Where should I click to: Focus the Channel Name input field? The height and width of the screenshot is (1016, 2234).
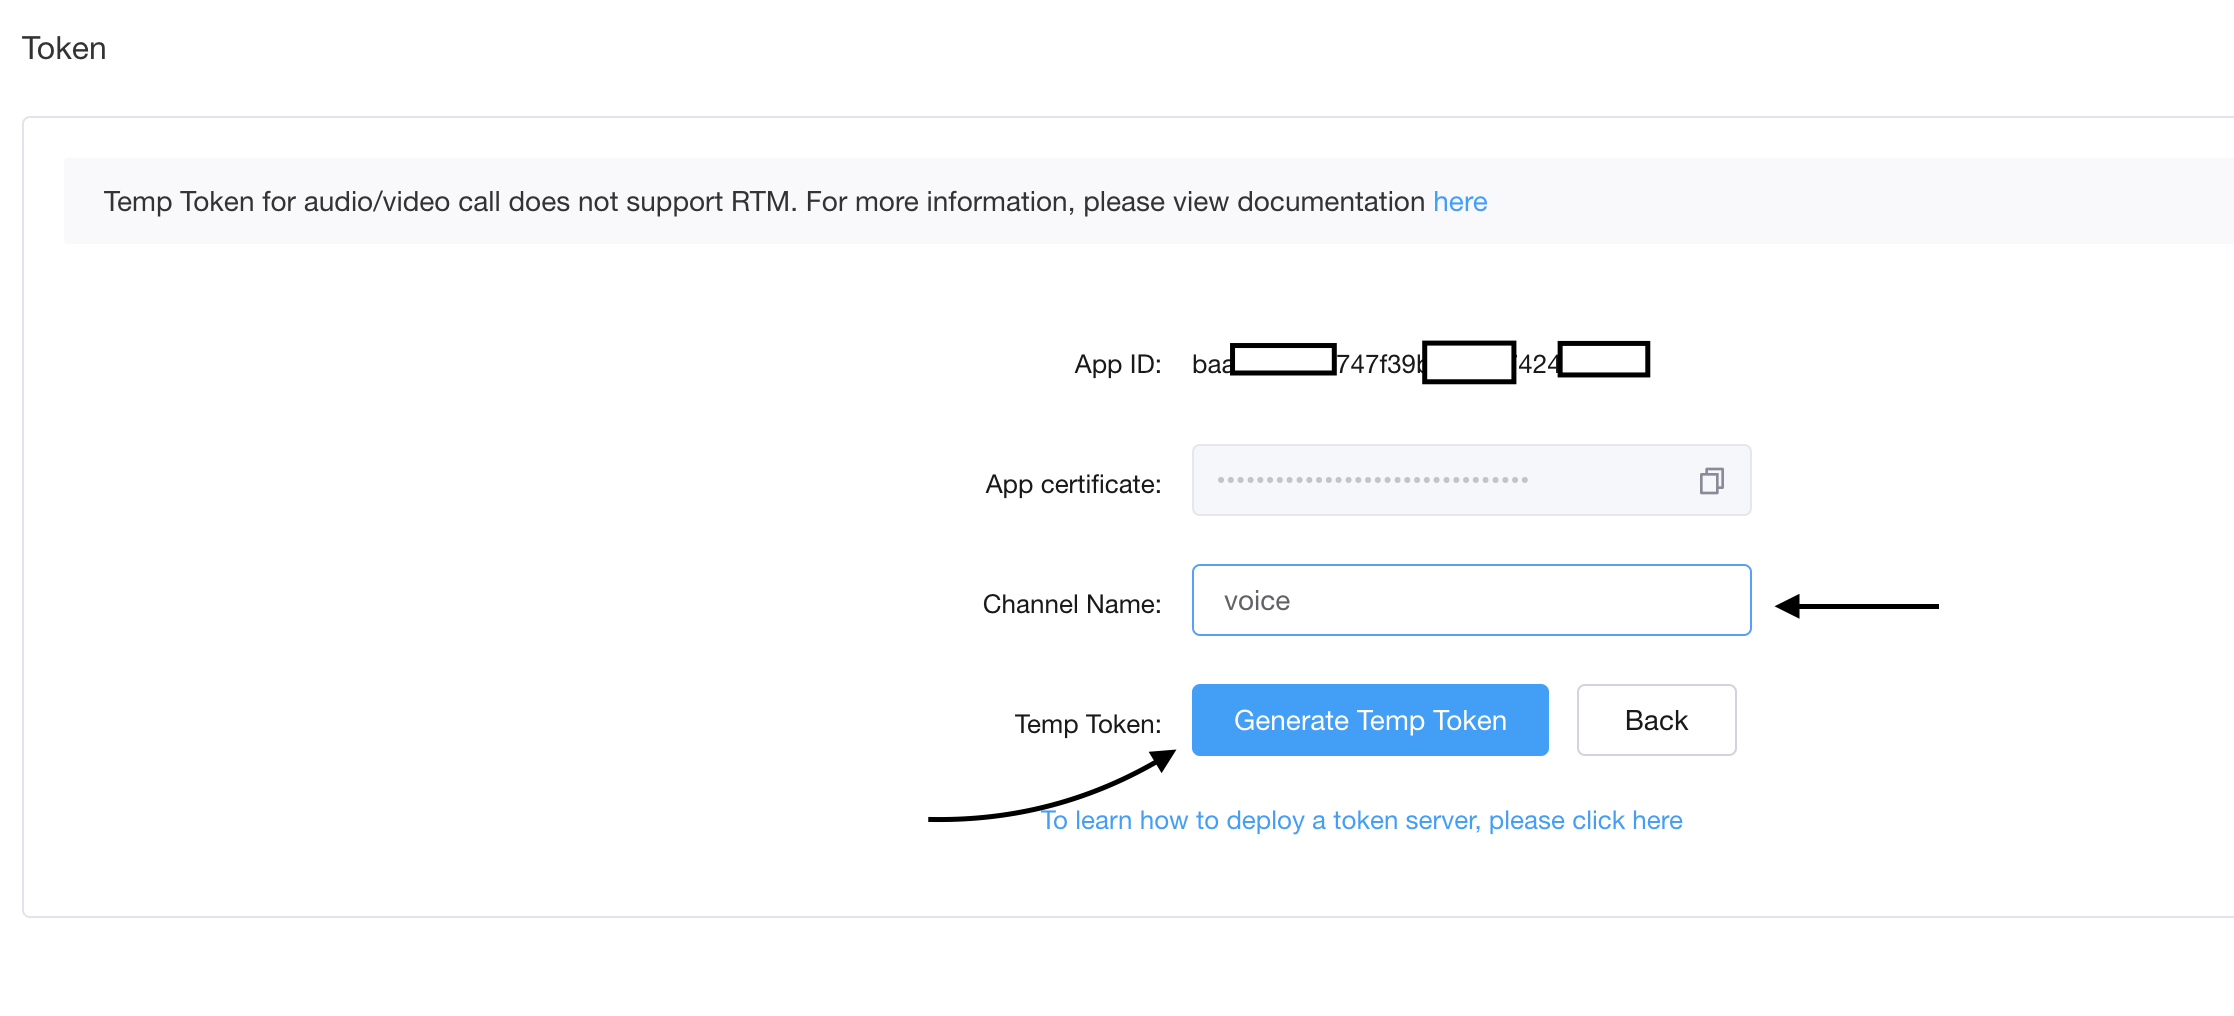[x=1470, y=600]
